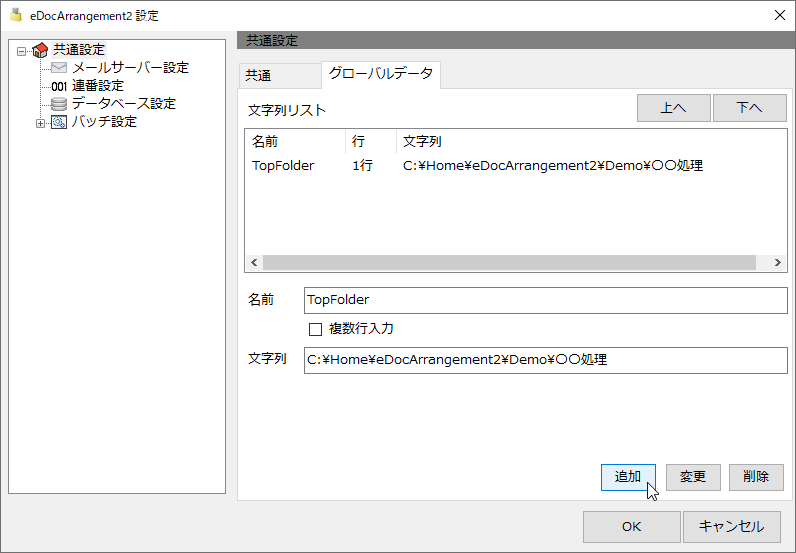Switch to the 共通 tab

coord(279,76)
